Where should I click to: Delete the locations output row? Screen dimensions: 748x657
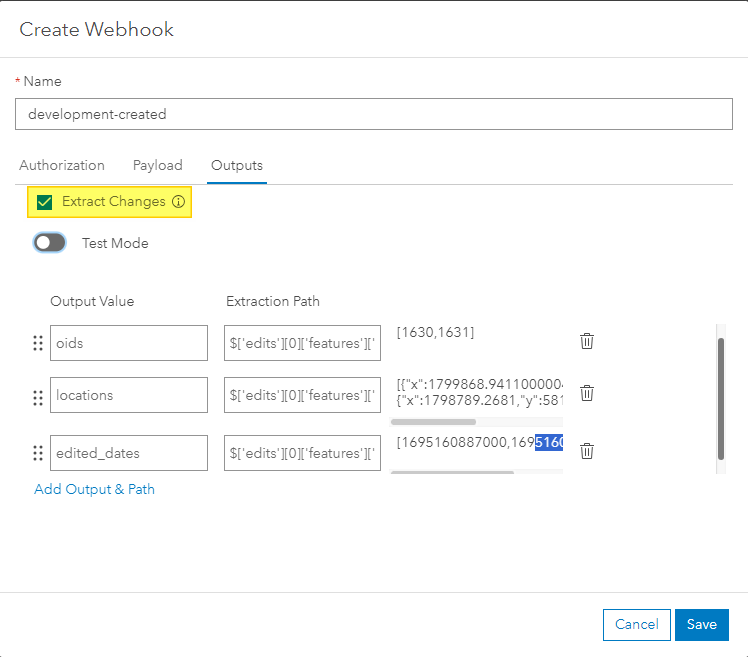click(x=587, y=393)
